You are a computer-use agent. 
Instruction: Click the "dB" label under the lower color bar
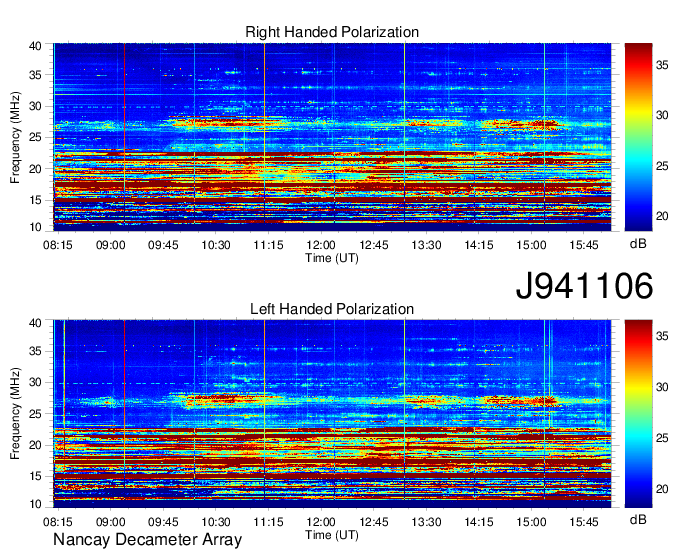pos(638,519)
